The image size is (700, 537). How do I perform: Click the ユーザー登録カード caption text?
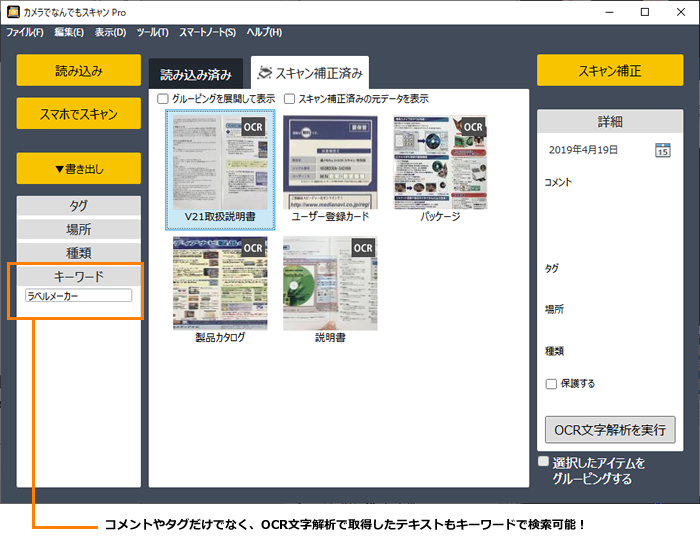point(330,217)
